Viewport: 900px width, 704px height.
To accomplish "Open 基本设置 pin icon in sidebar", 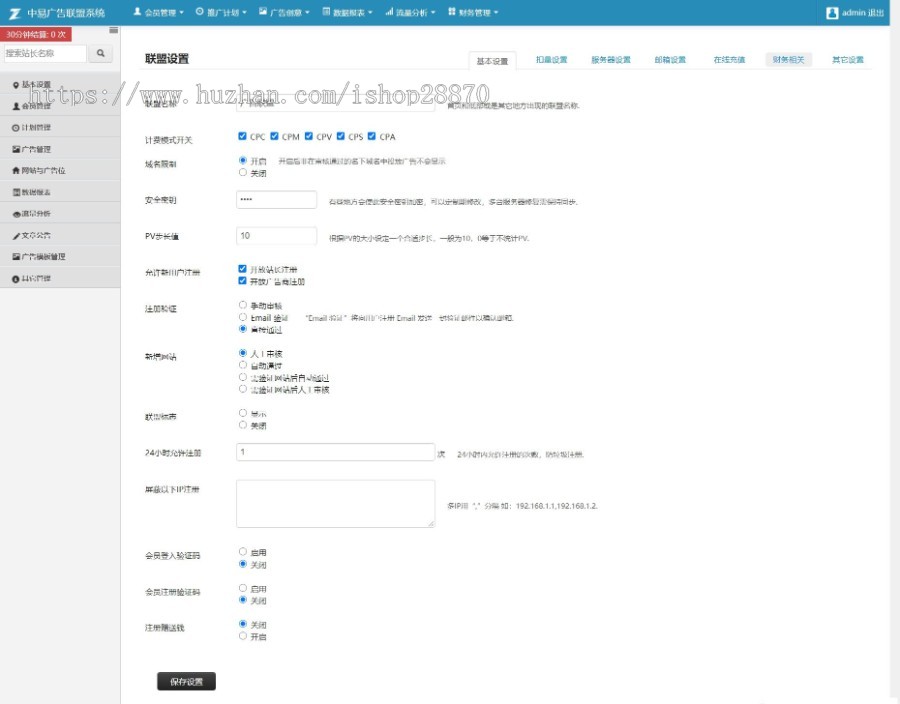I will coord(16,85).
